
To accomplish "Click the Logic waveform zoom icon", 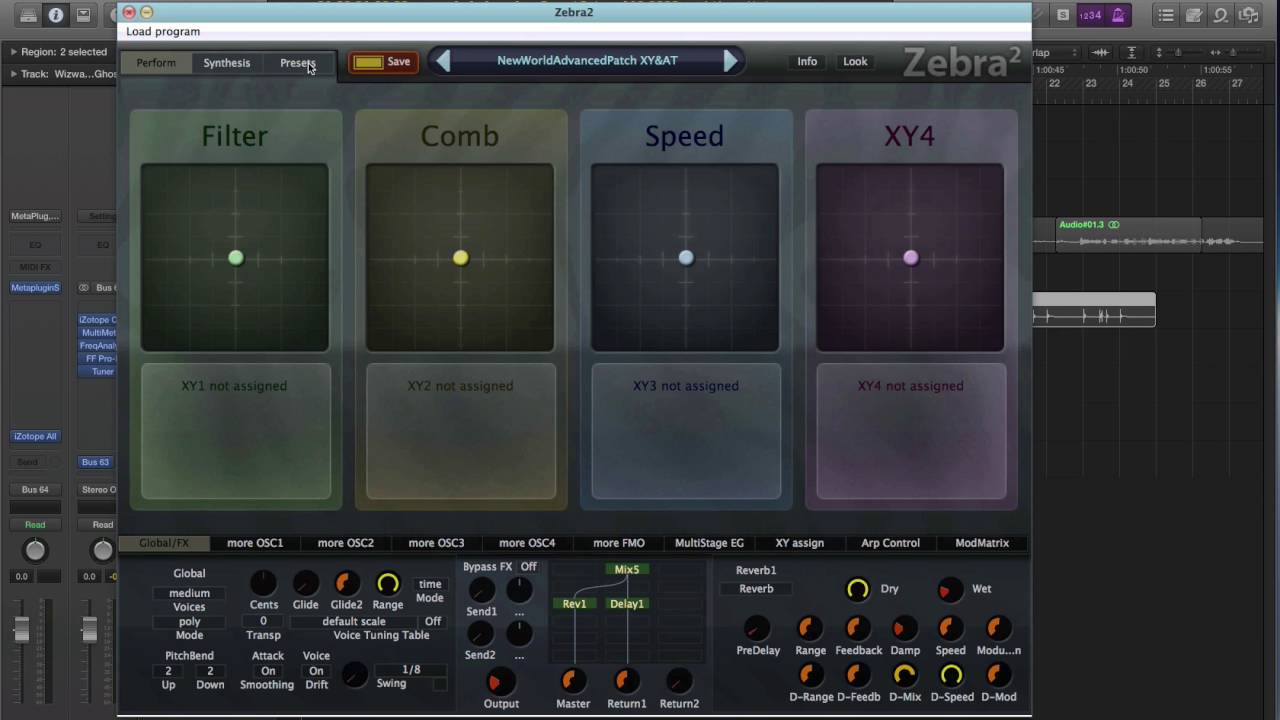I will click(1100, 52).
